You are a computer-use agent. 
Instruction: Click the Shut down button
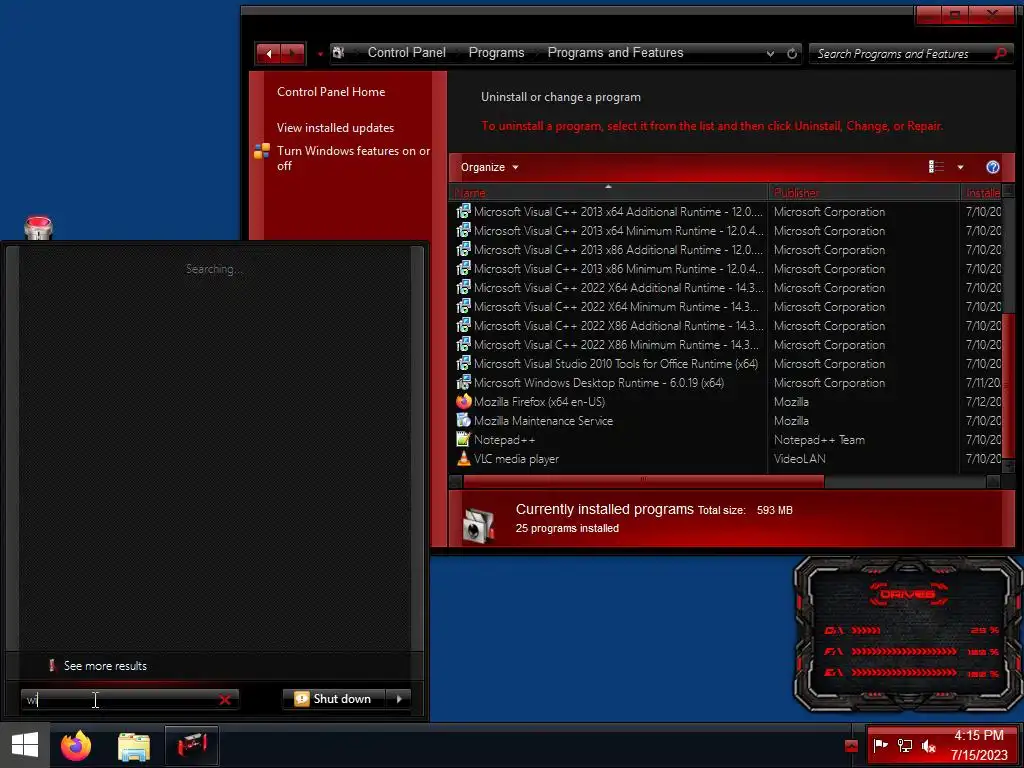pos(334,699)
